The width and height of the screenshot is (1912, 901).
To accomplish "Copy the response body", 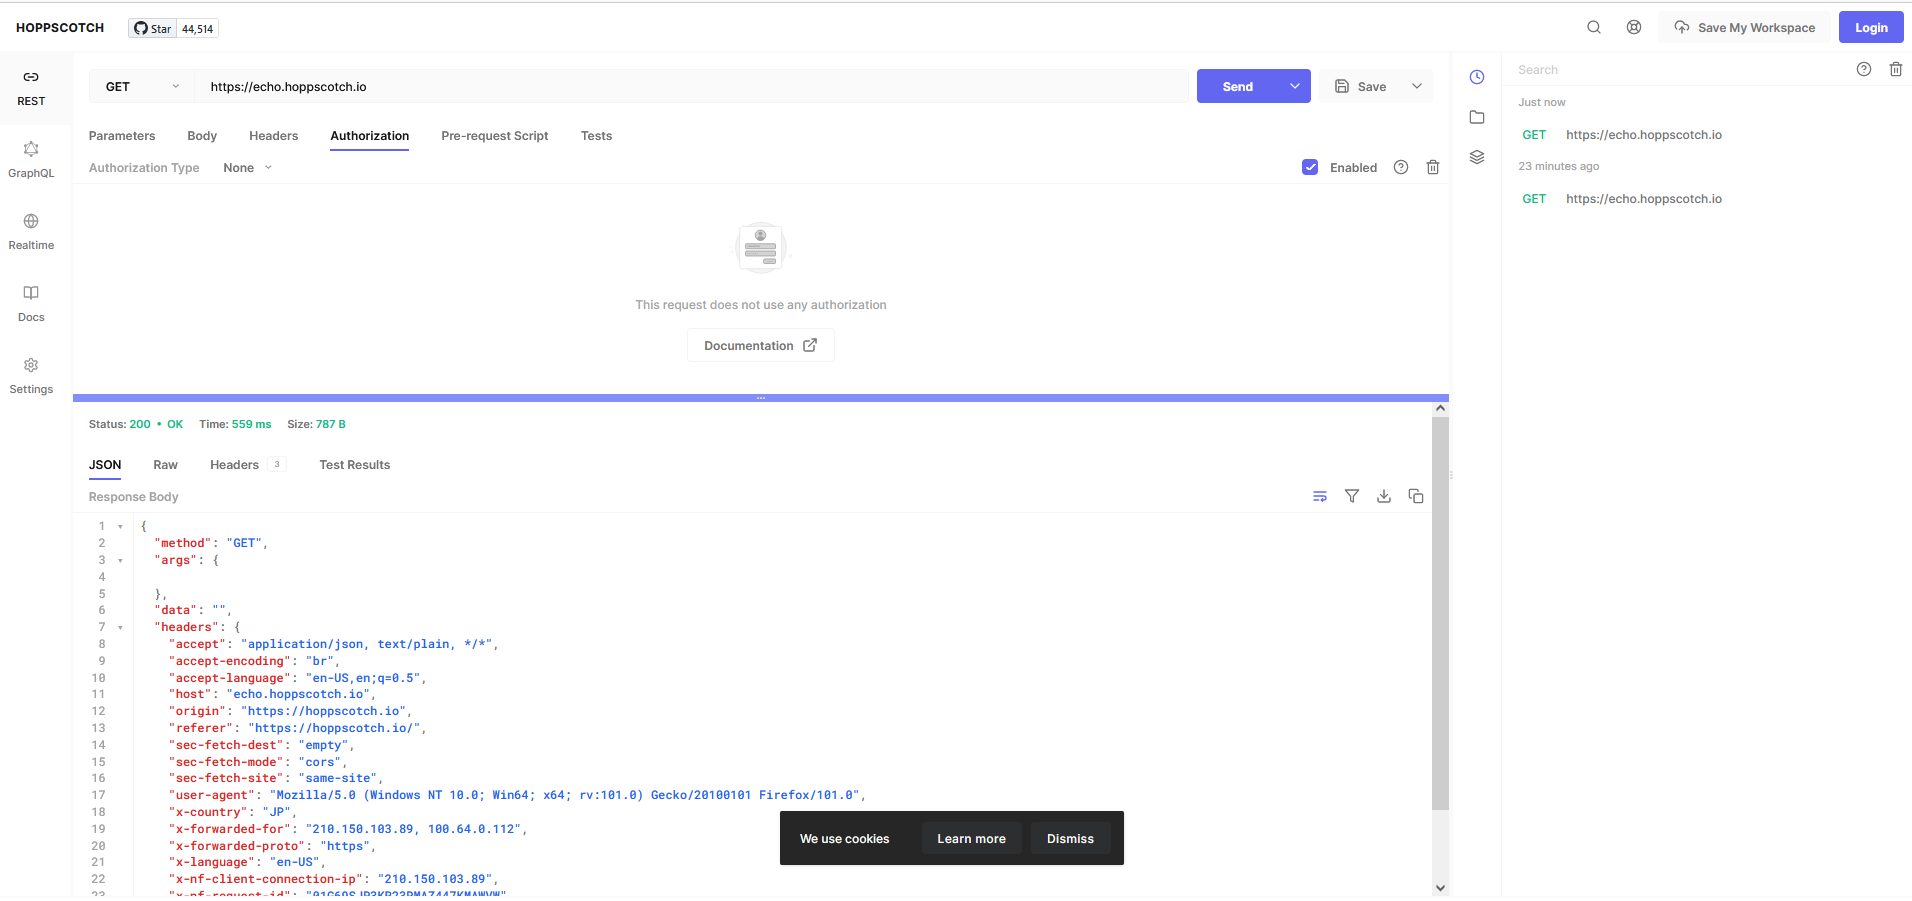I will tap(1416, 496).
